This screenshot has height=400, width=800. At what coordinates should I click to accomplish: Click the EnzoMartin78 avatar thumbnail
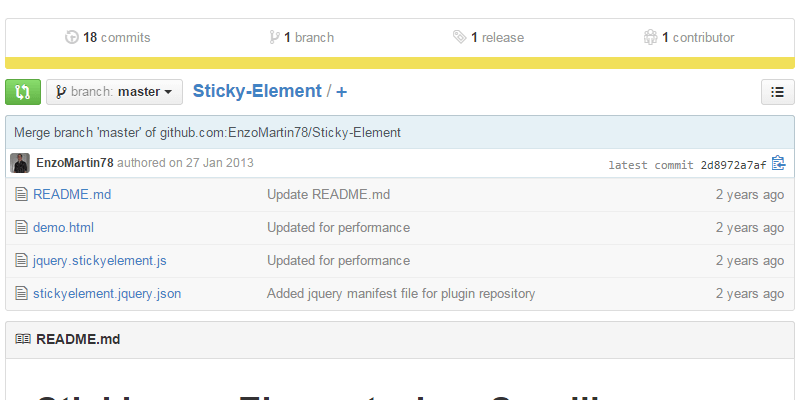point(20,163)
